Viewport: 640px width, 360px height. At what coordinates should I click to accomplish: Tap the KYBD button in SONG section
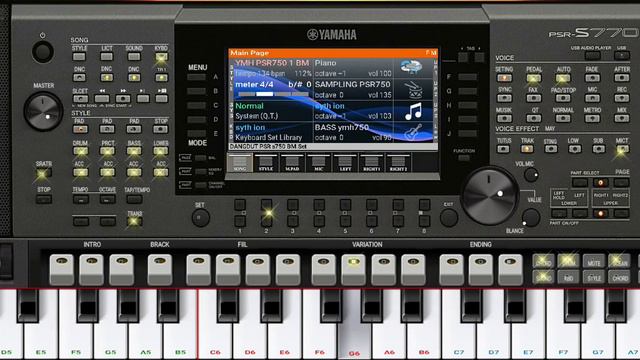point(161,57)
